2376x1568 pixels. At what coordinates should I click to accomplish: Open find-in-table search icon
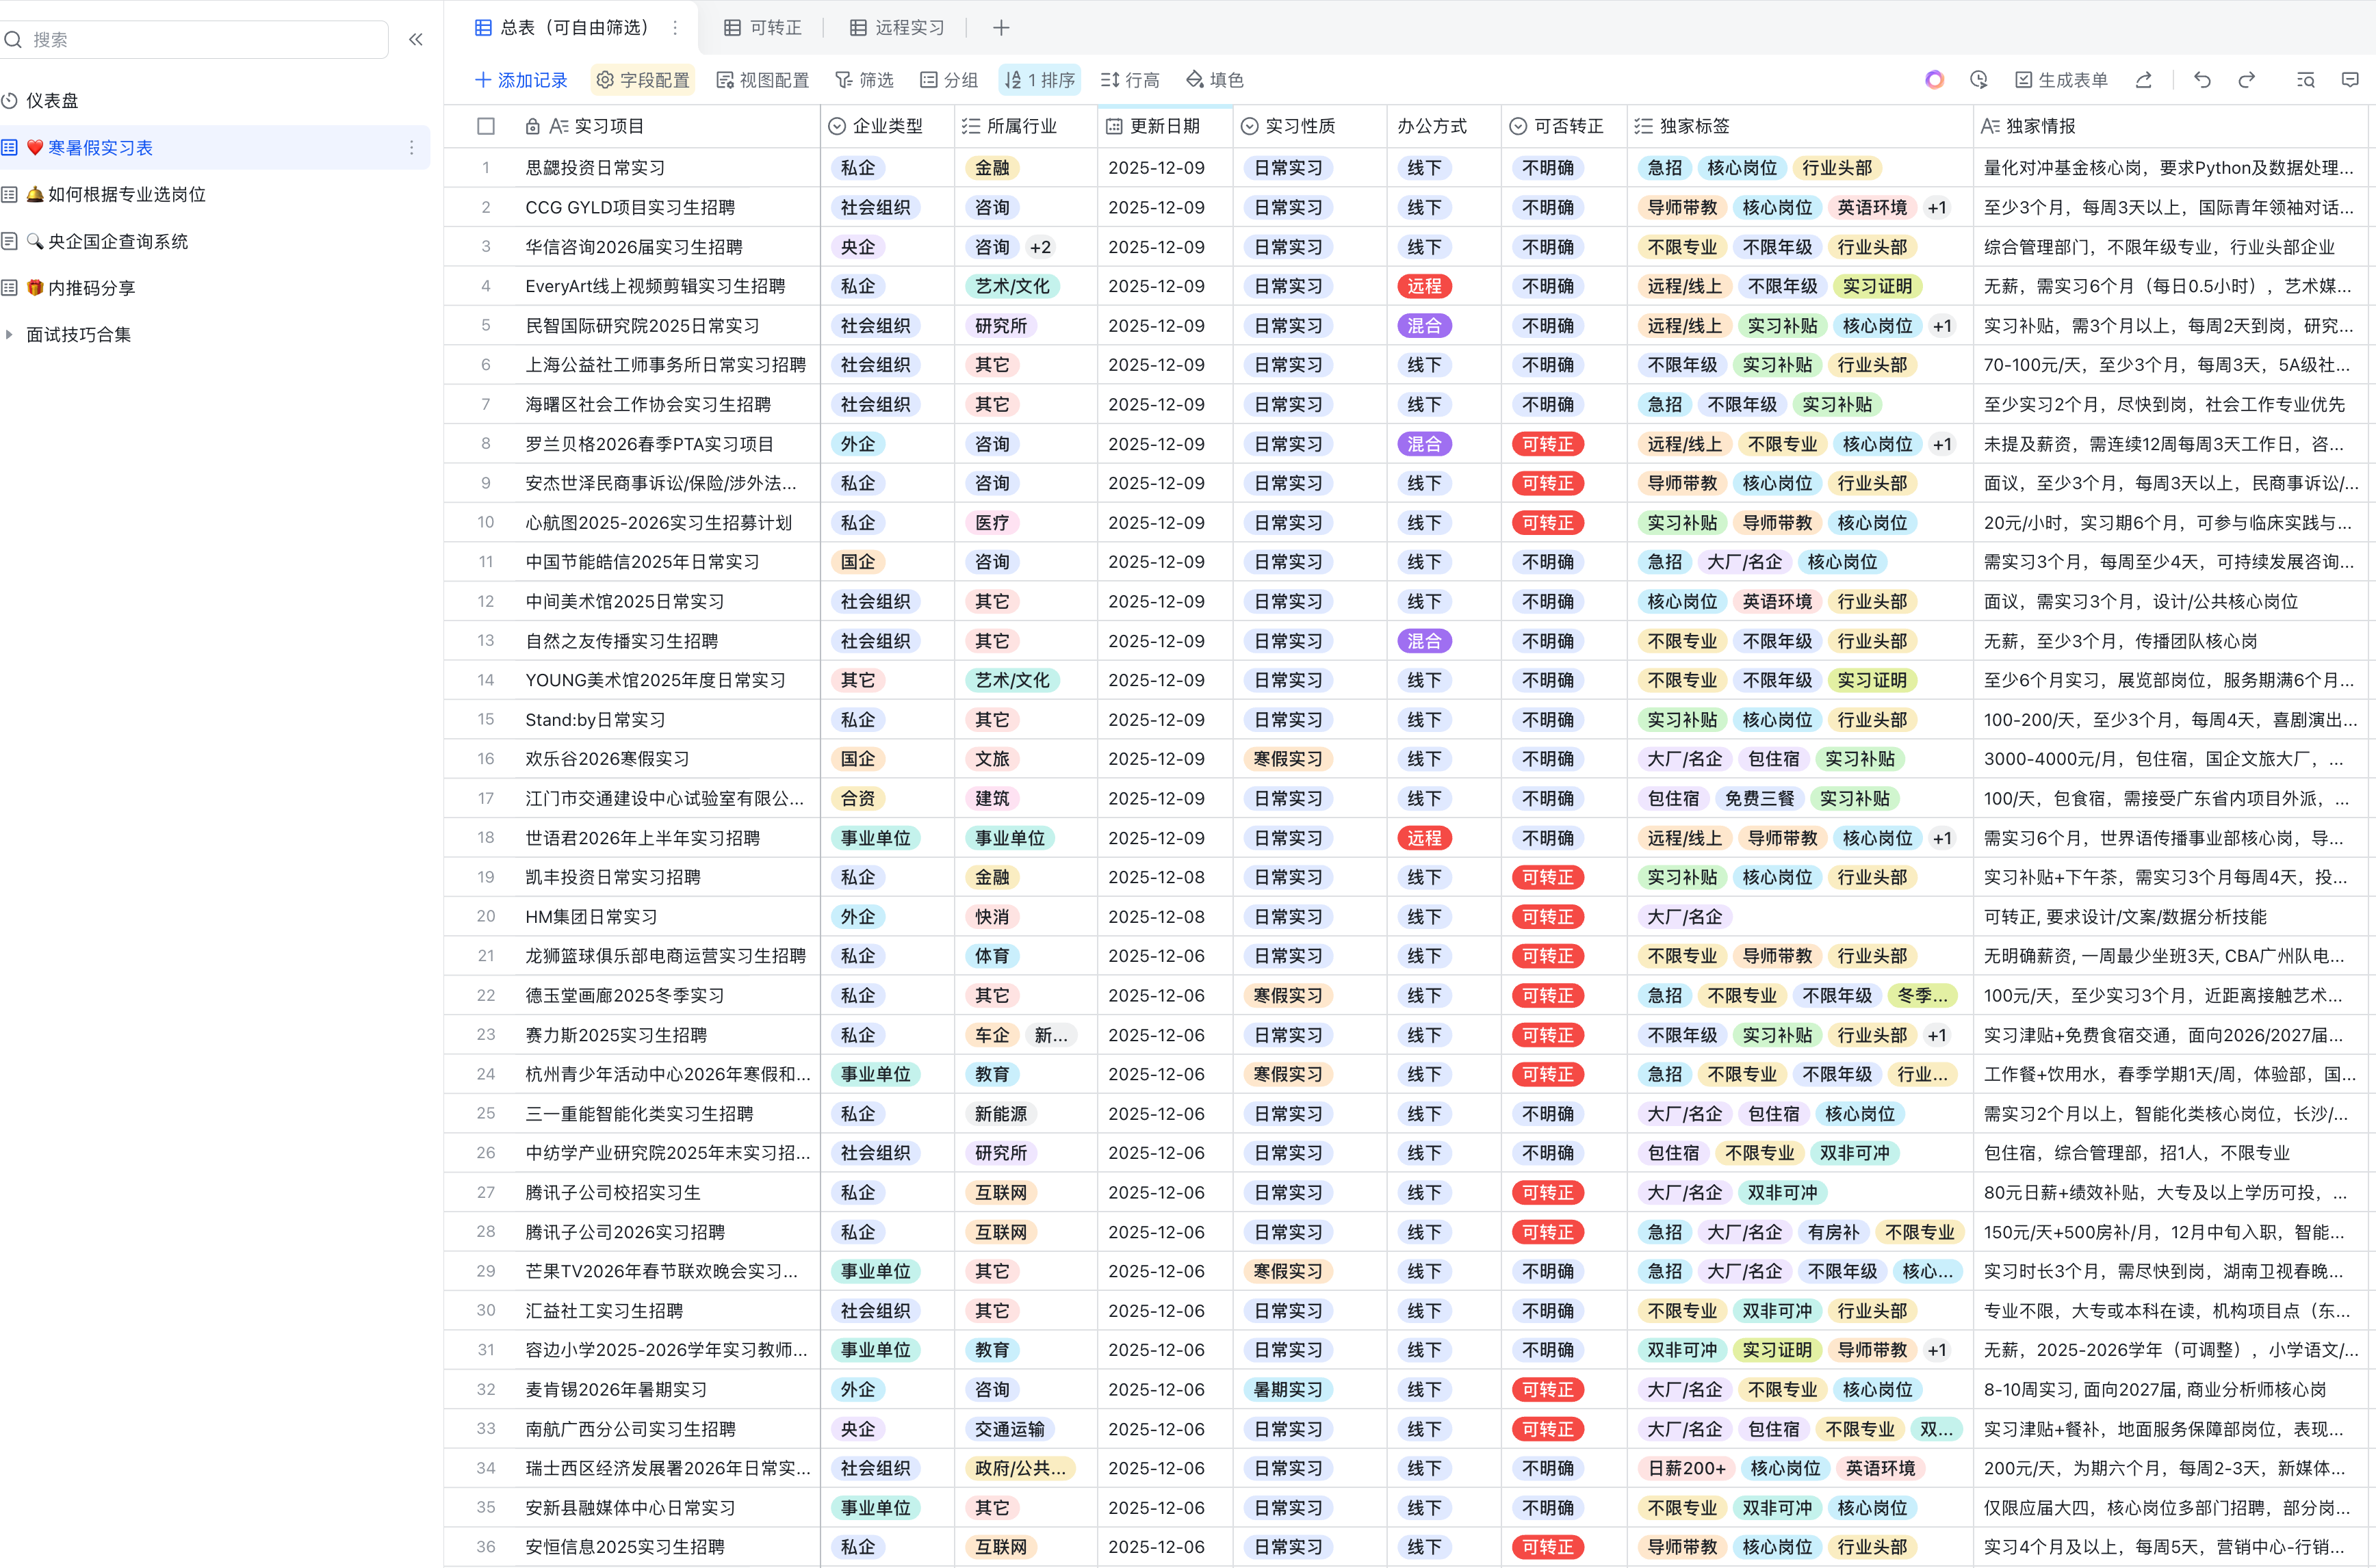coord(2305,80)
